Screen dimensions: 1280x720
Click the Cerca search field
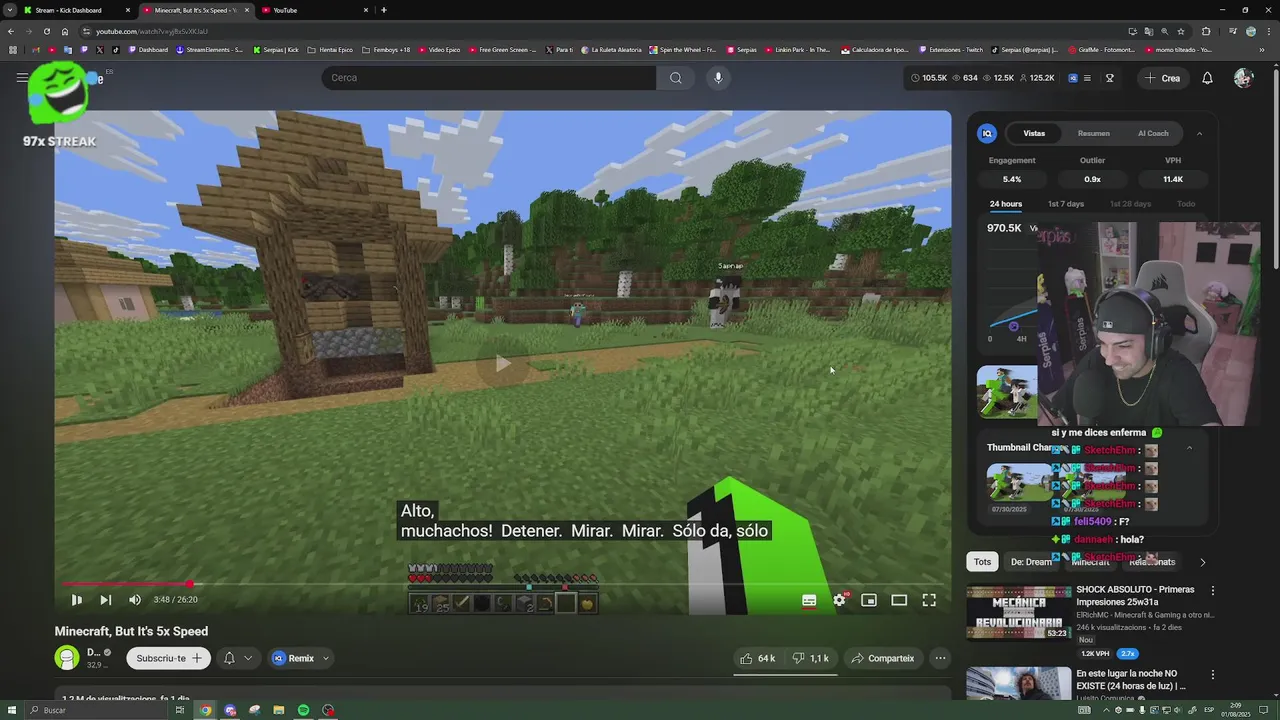(x=489, y=78)
